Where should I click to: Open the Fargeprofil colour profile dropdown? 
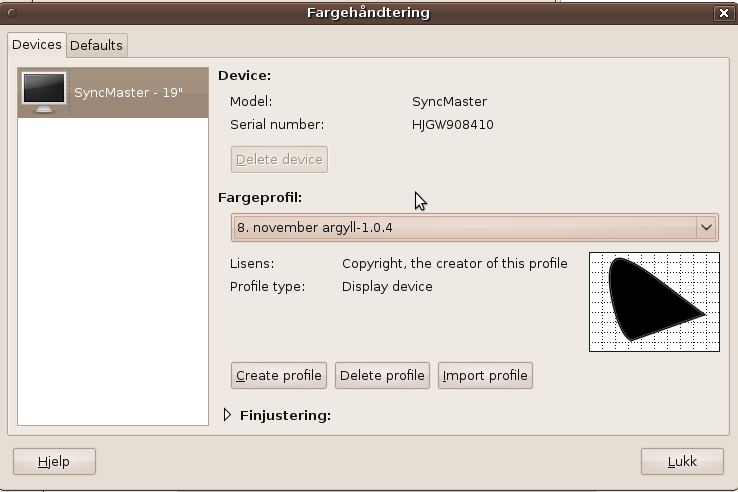pyautogui.click(x=474, y=227)
